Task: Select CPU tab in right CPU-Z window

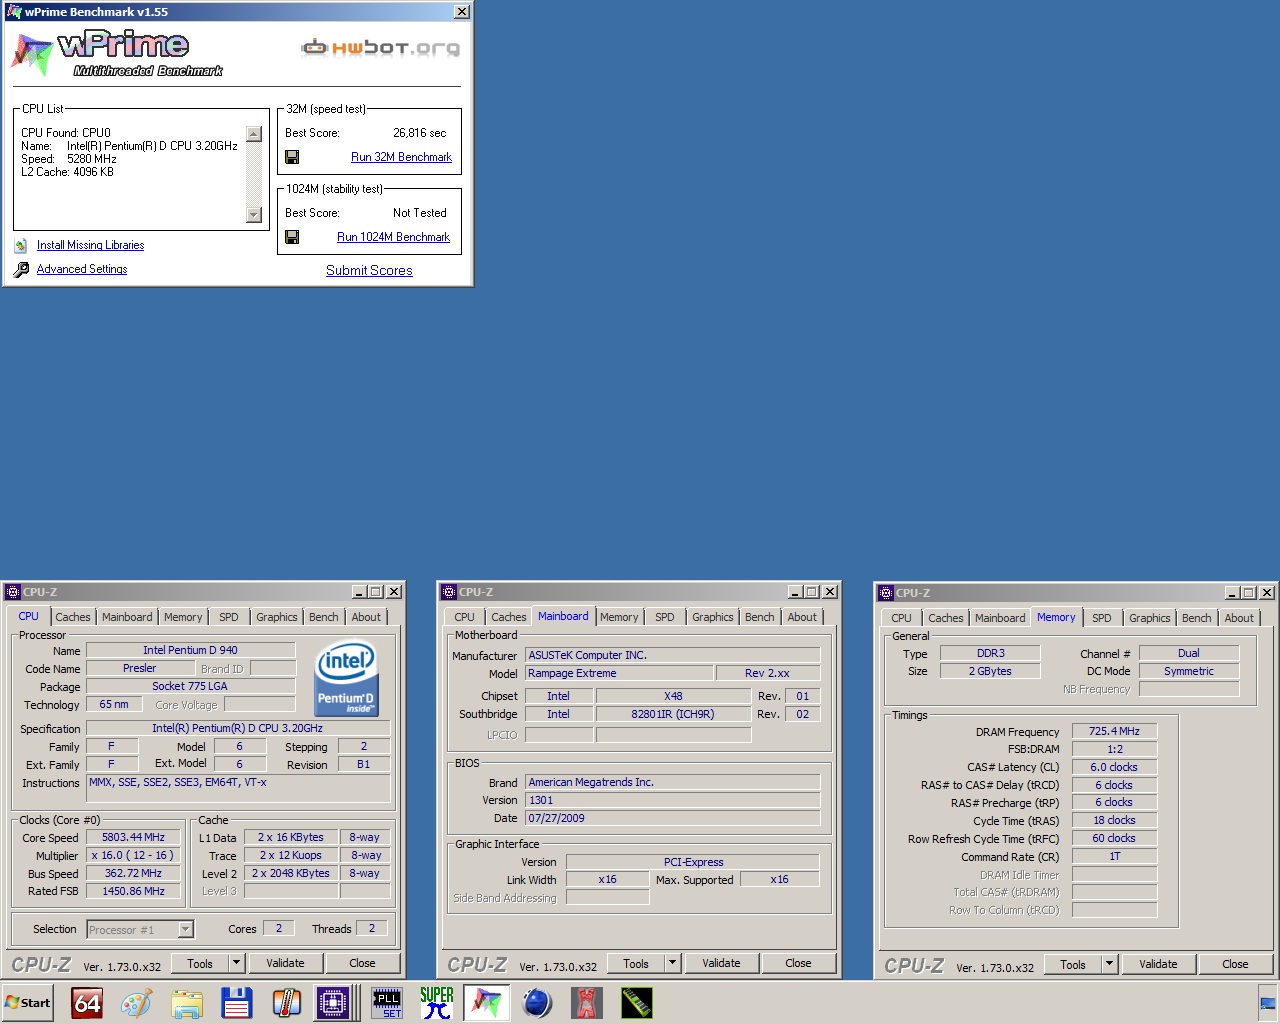Action: [x=901, y=618]
